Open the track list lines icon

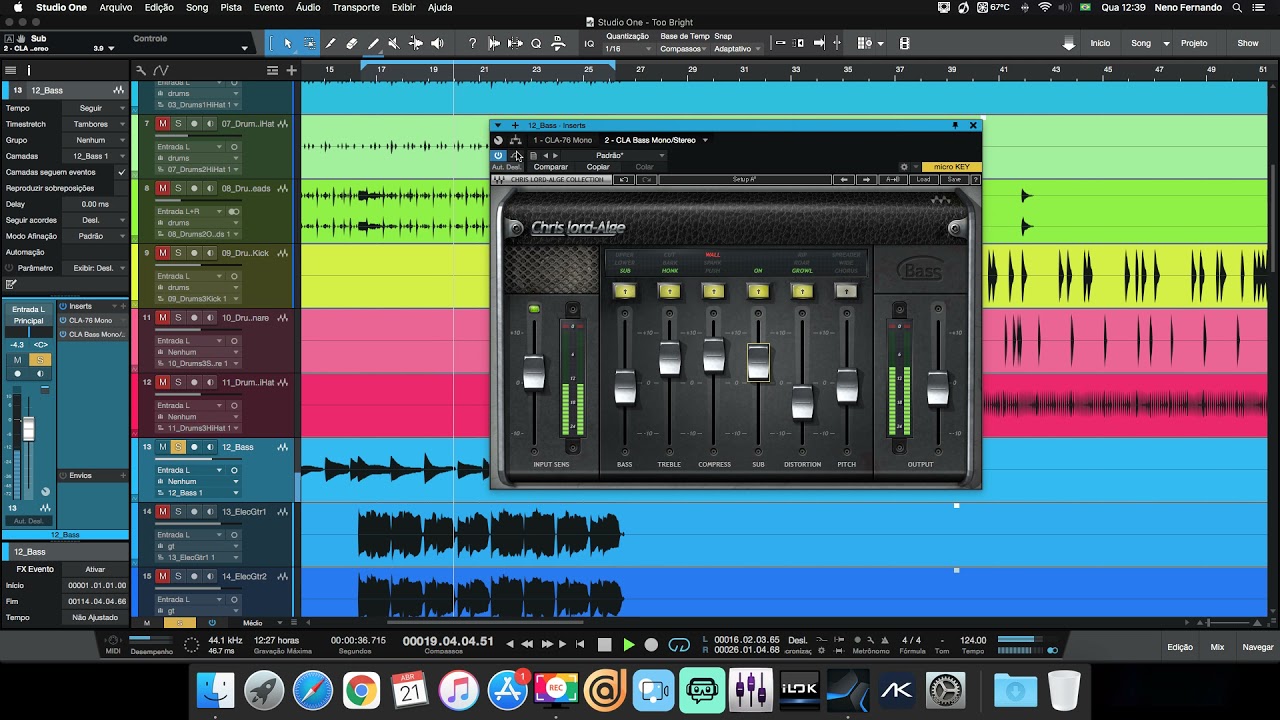272,70
